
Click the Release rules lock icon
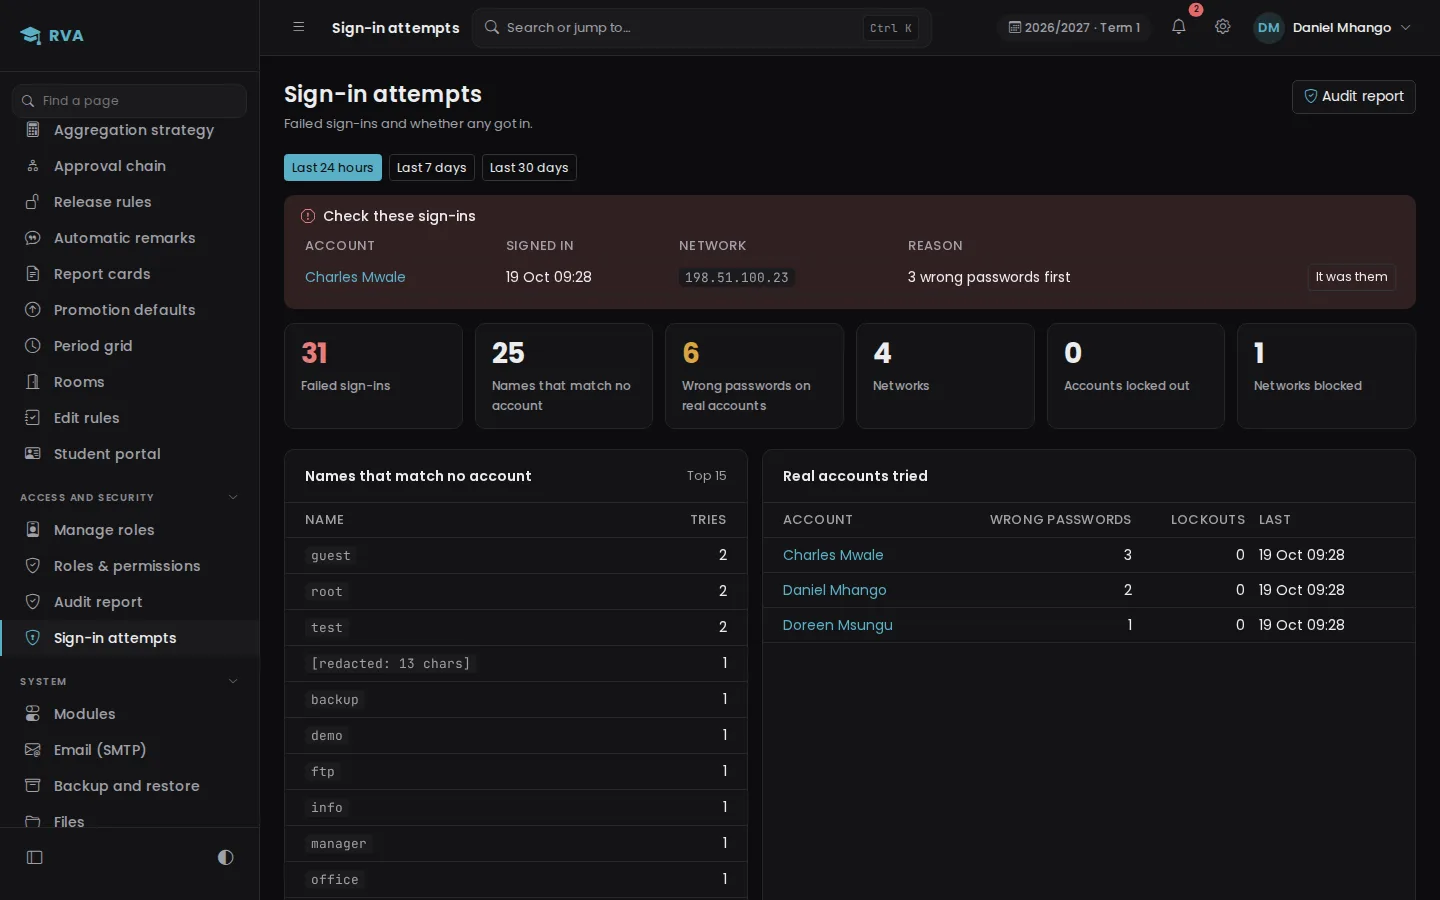pyautogui.click(x=33, y=202)
